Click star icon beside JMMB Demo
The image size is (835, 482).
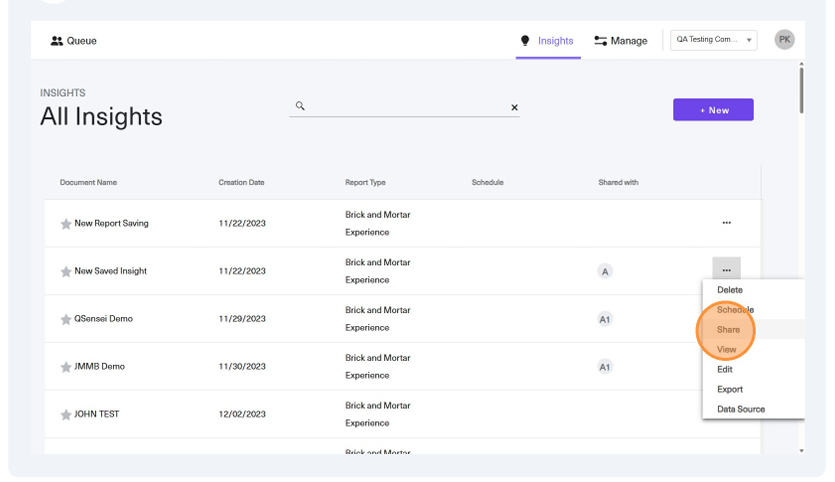pos(66,367)
